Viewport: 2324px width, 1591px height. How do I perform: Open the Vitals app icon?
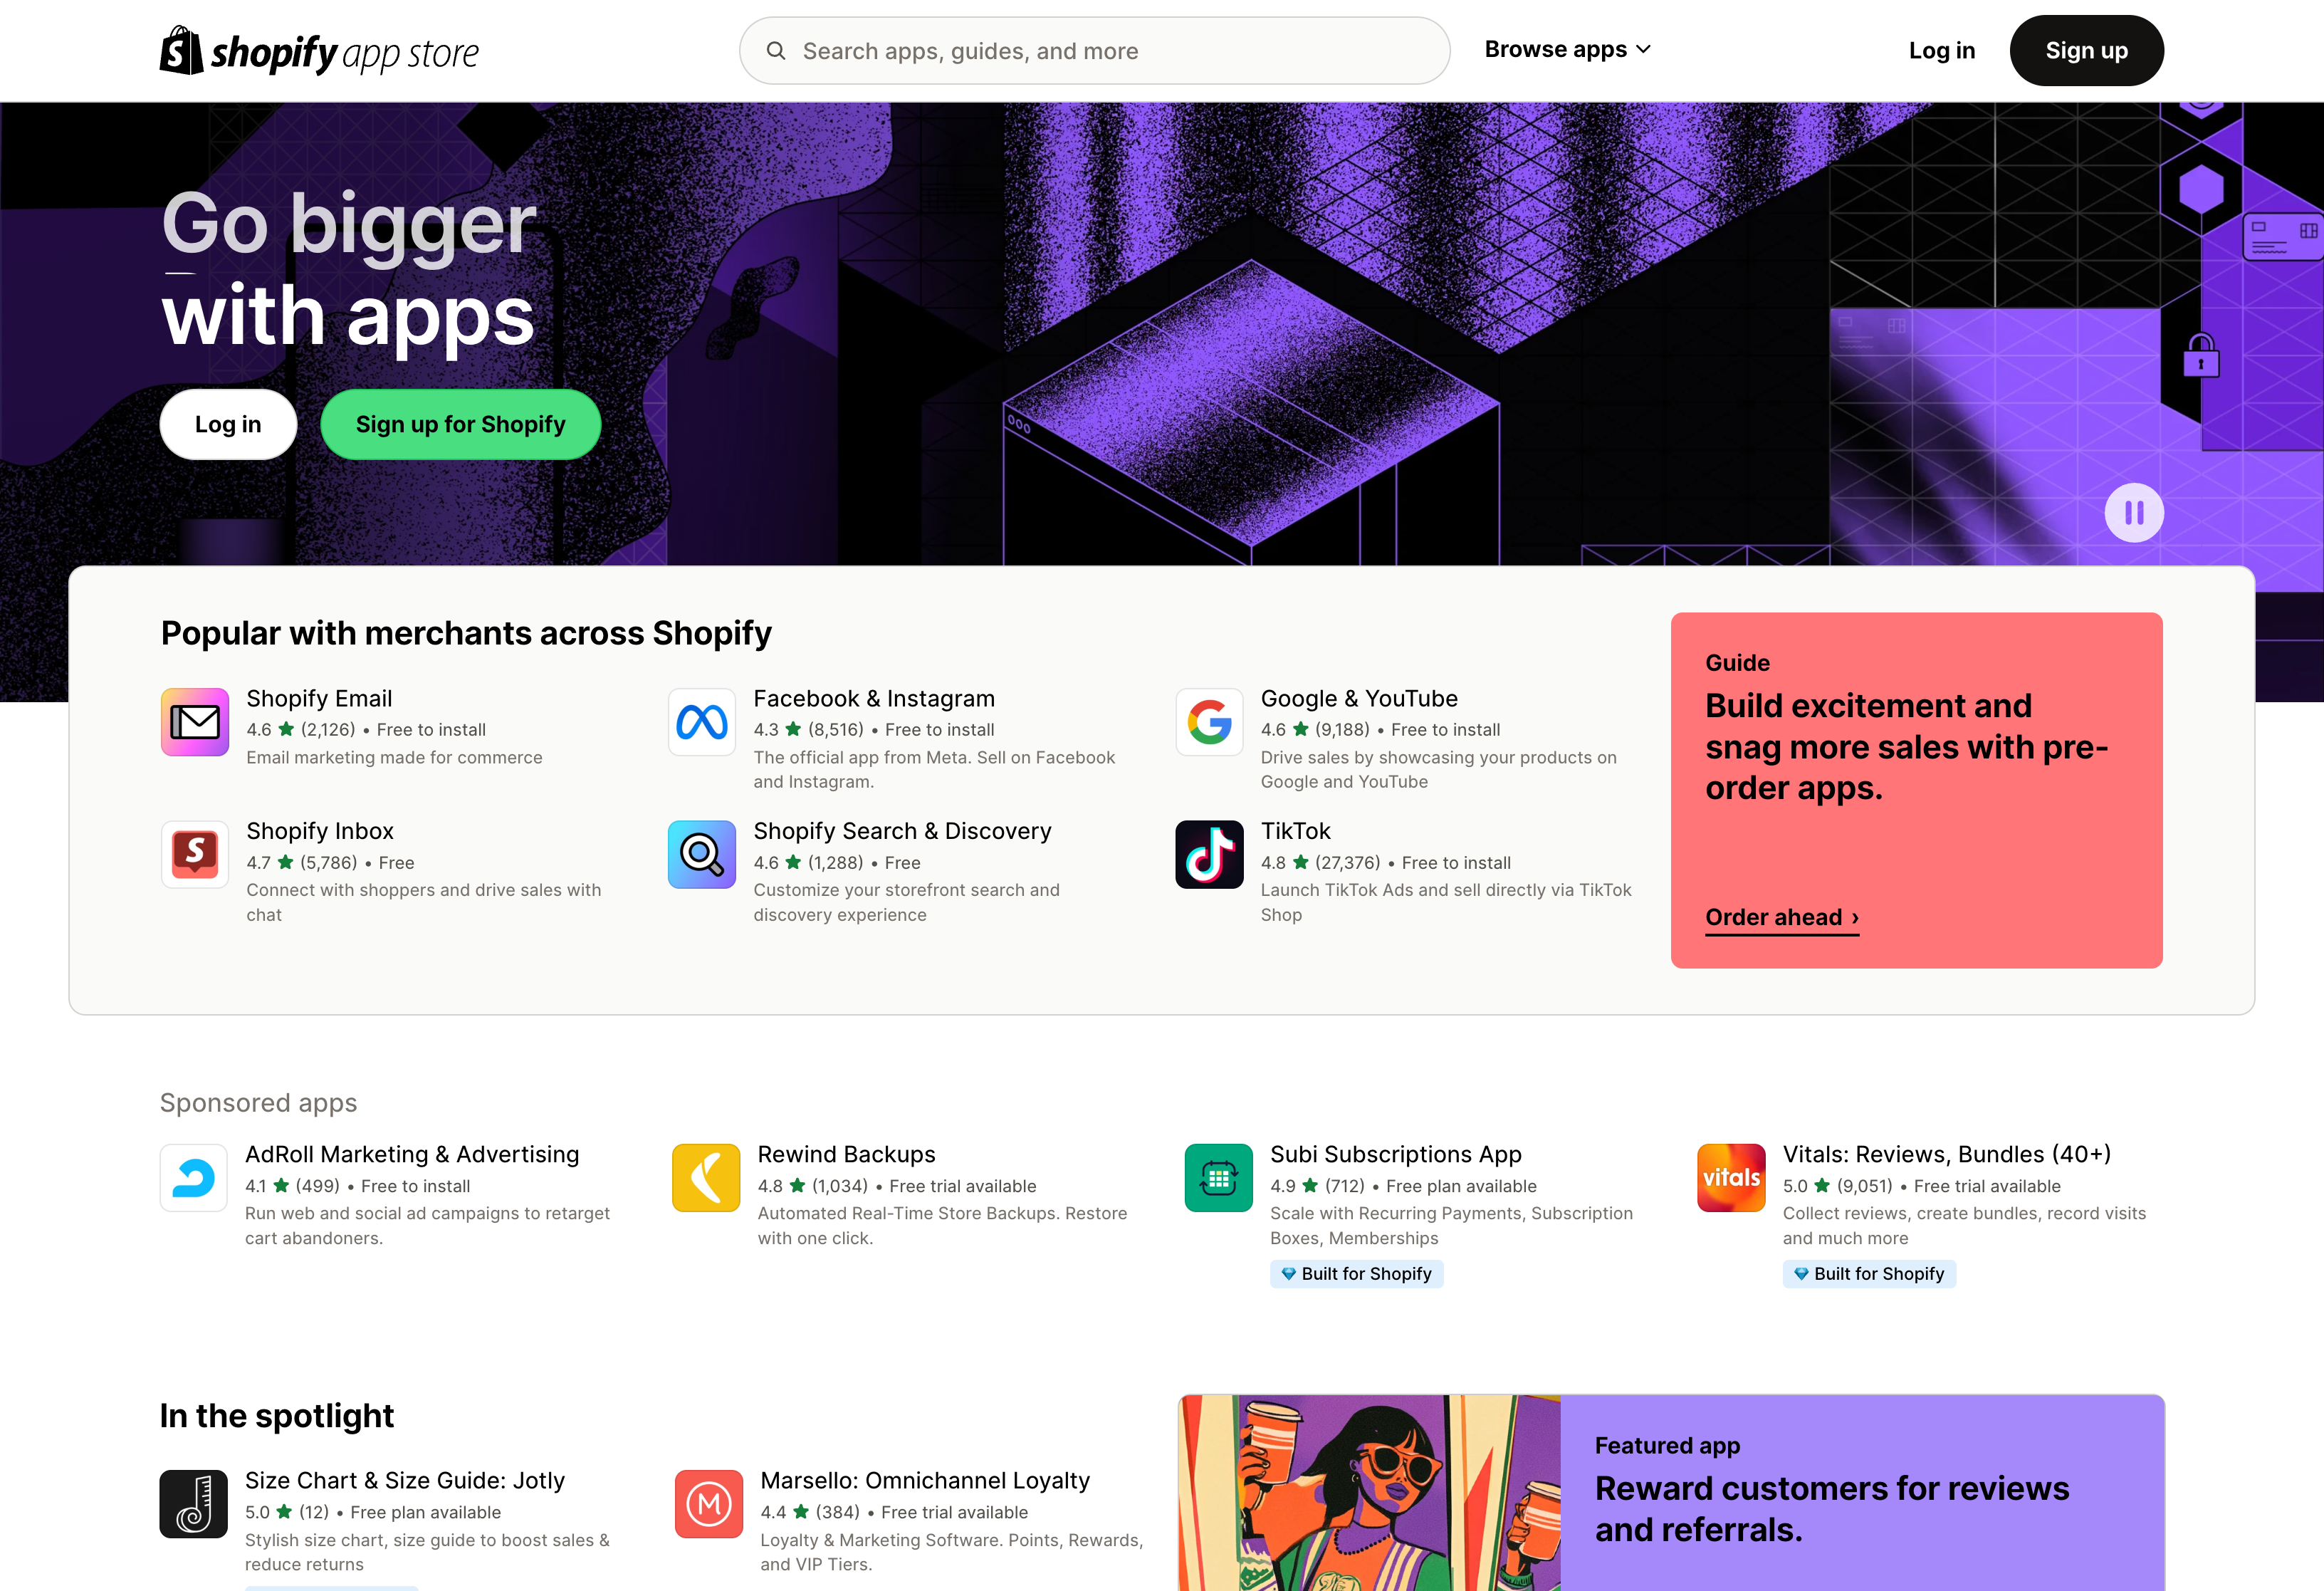(1731, 1178)
